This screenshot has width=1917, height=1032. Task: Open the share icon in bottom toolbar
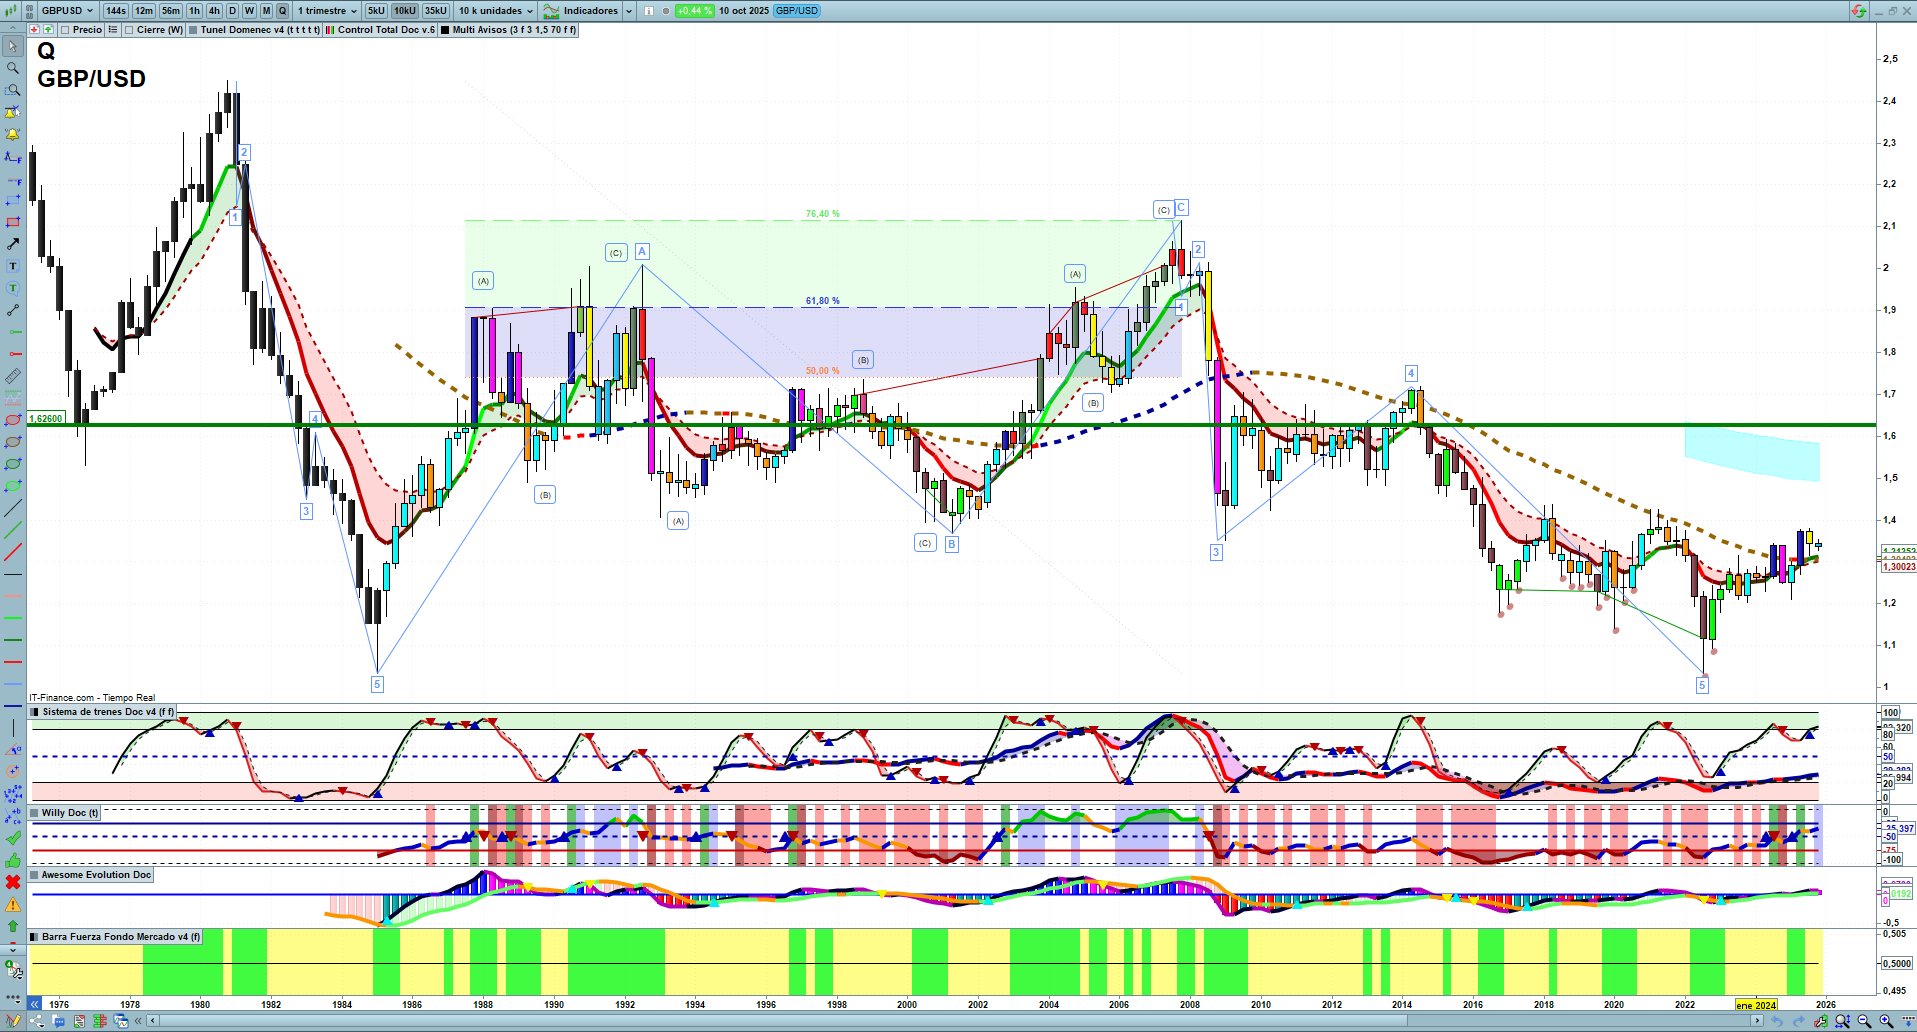[x=37, y=1021]
